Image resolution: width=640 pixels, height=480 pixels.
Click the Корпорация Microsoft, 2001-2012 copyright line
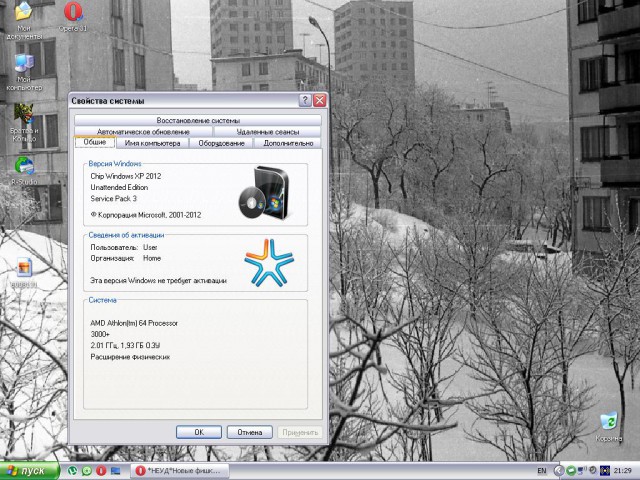pos(146,215)
